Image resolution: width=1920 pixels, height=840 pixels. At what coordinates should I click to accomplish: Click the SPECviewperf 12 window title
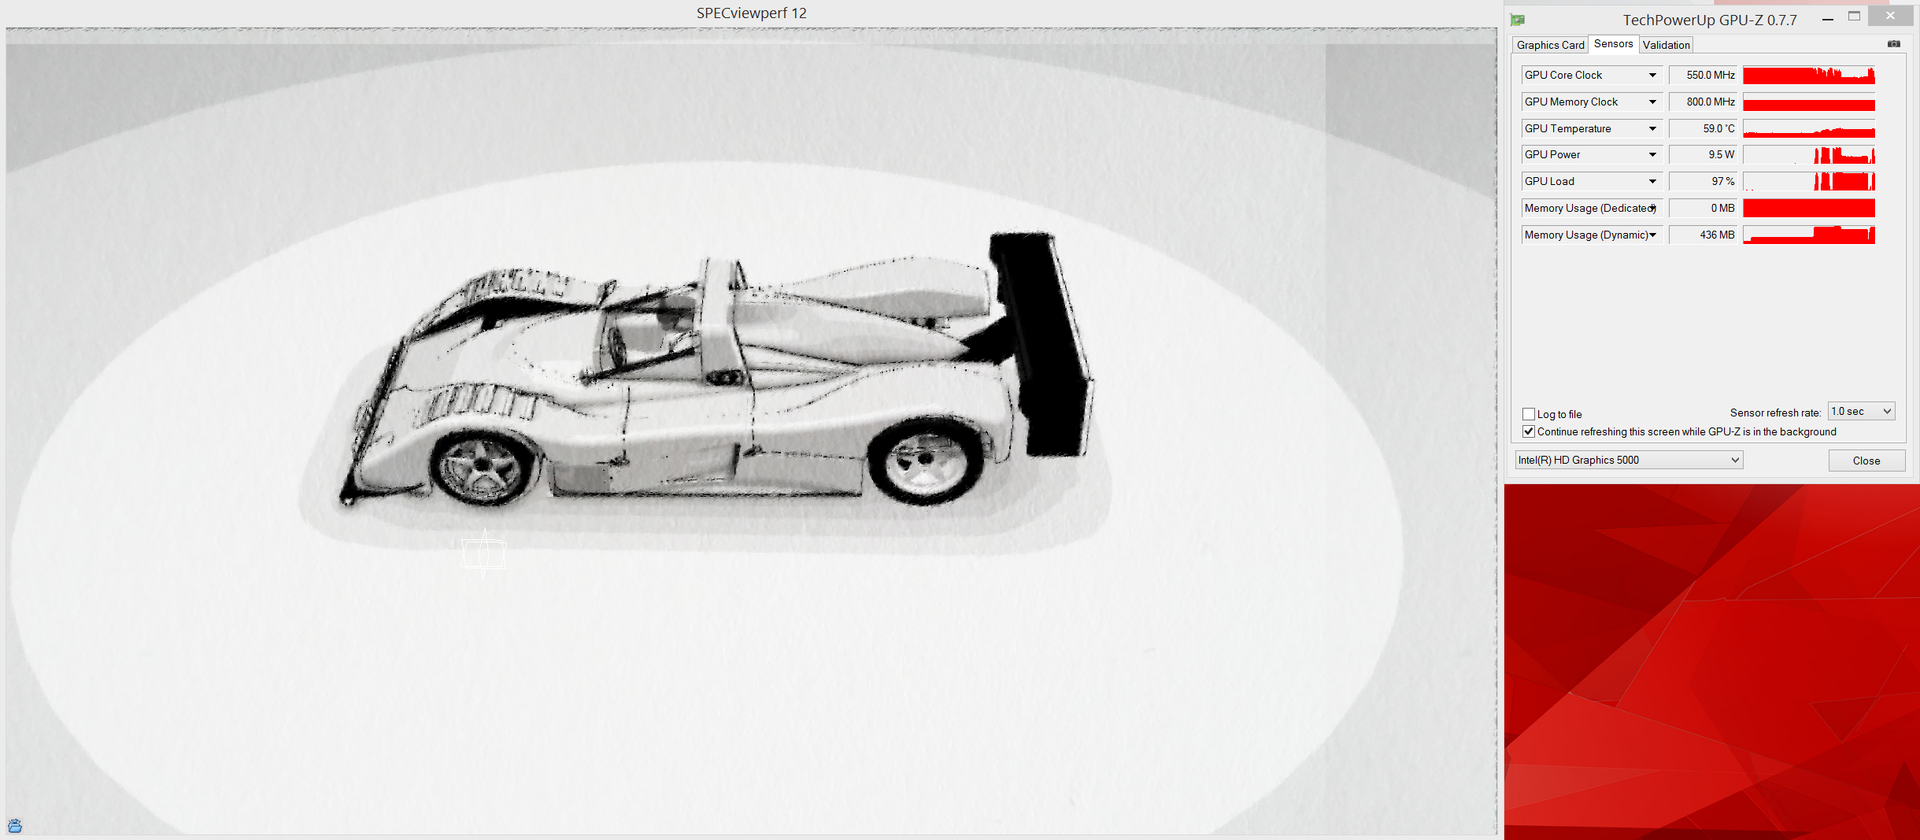click(x=752, y=13)
